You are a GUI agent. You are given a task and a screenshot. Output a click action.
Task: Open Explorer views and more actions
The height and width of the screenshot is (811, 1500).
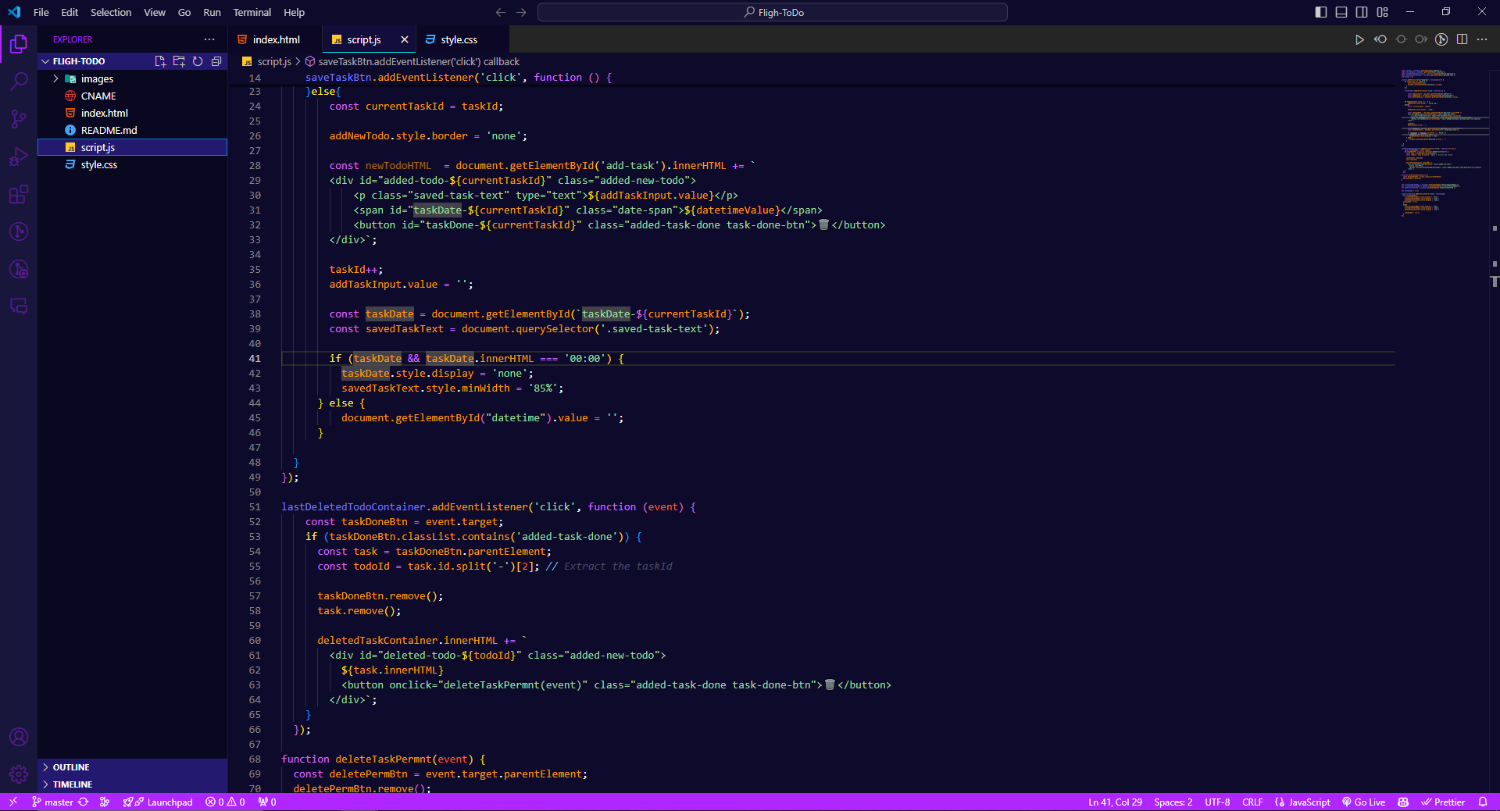pos(208,39)
